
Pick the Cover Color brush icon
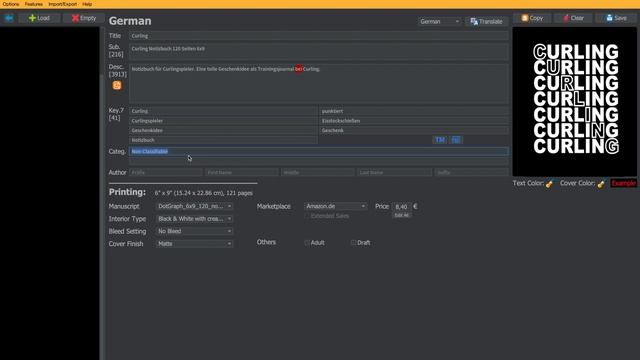coord(601,184)
